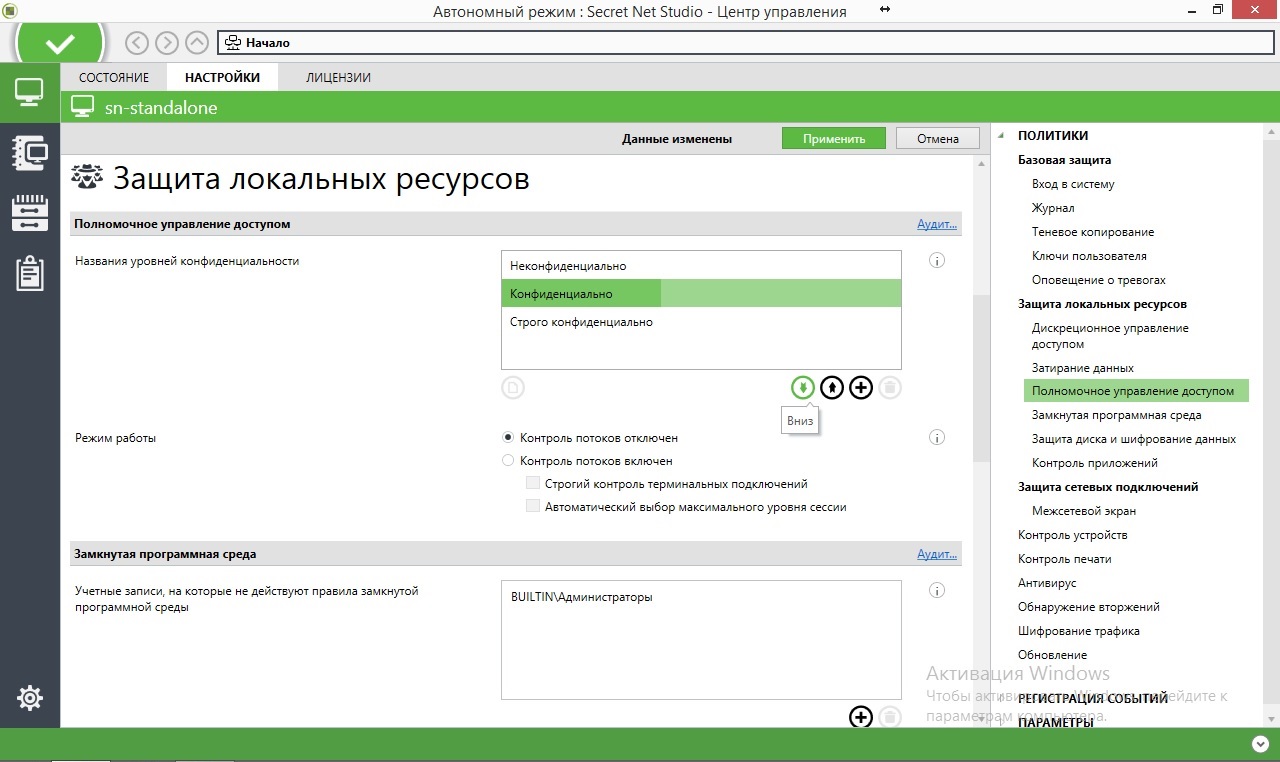Open Журнал policy
Screen dimensions: 1280x762
(x=1053, y=208)
